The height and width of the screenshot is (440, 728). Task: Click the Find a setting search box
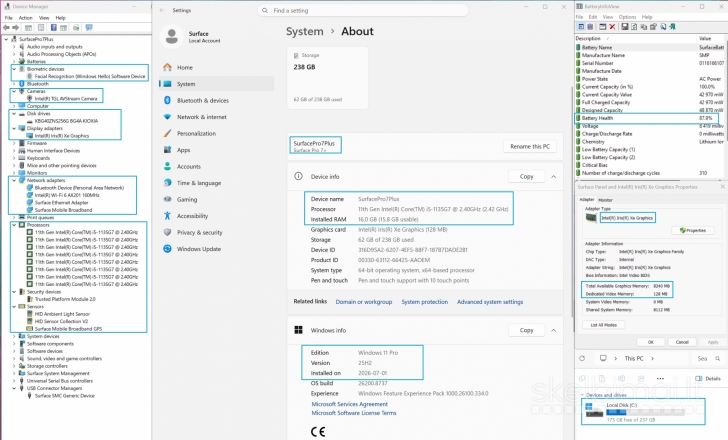point(363,10)
